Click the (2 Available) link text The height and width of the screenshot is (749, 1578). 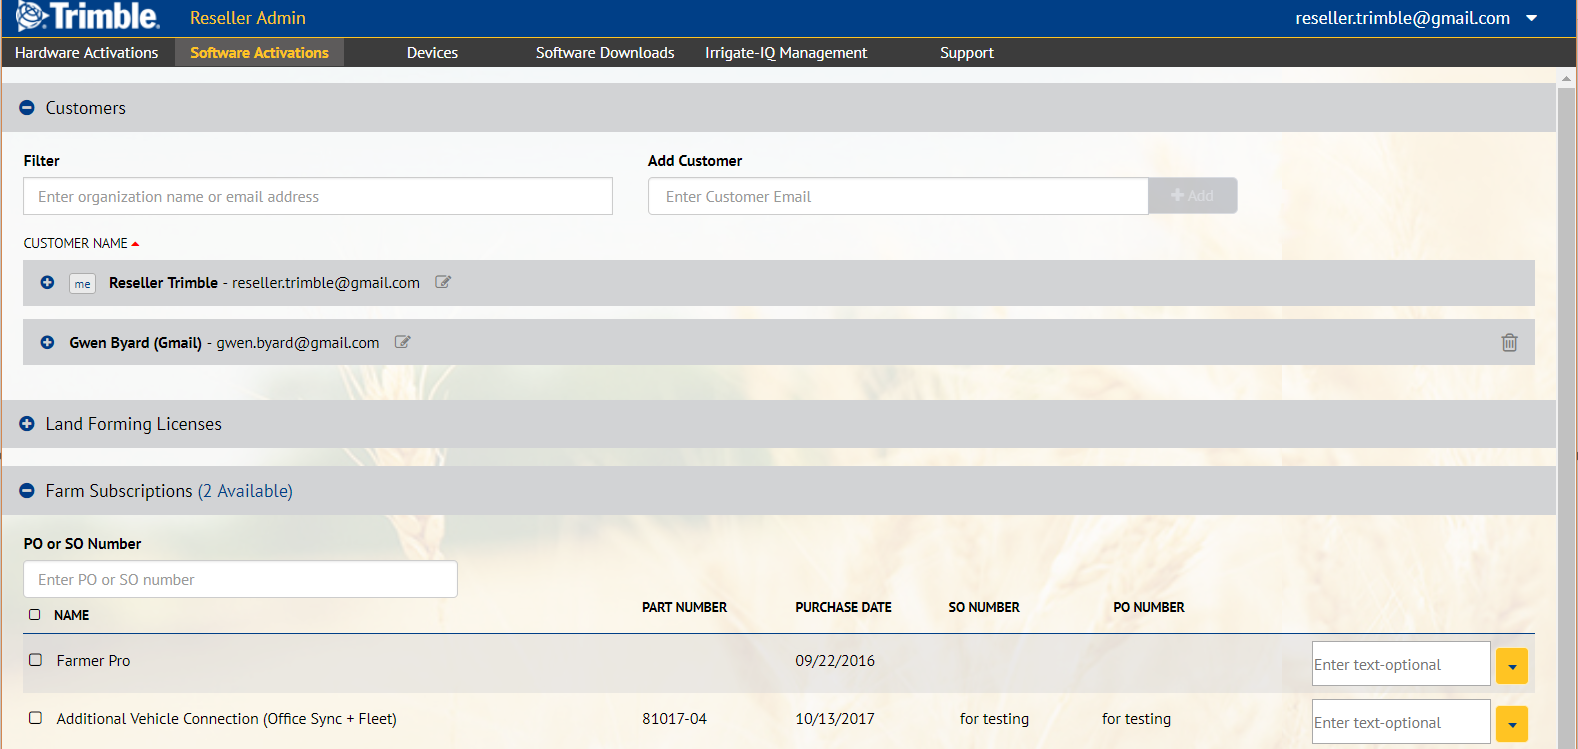coord(245,491)
